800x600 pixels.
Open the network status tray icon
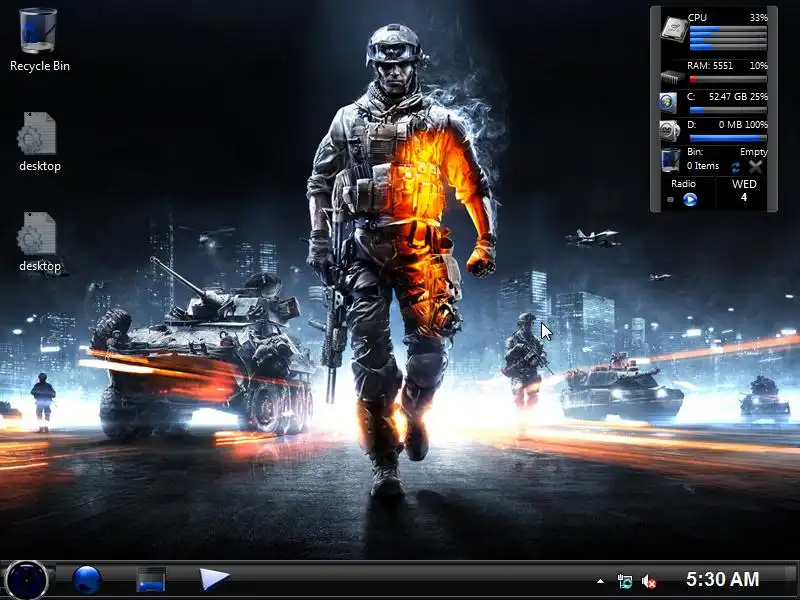coord(624,581)
